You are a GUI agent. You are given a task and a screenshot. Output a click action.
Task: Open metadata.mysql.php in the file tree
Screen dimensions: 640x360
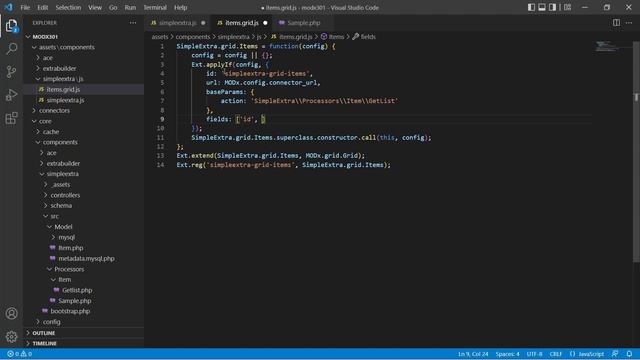click(83, 258)
